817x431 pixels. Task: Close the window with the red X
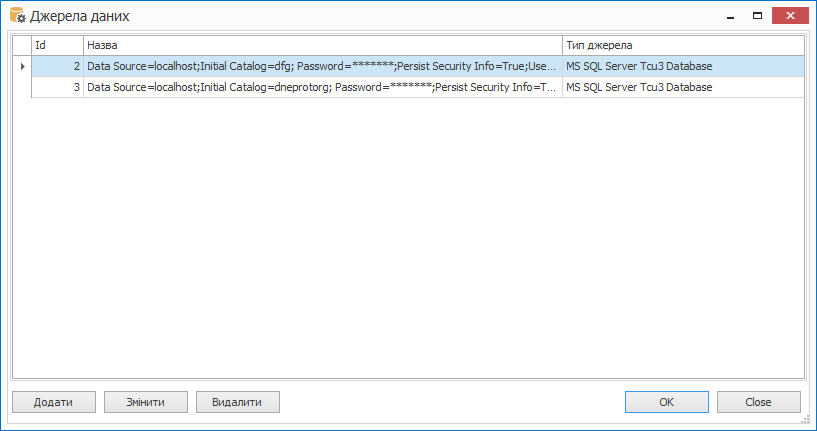790,16
